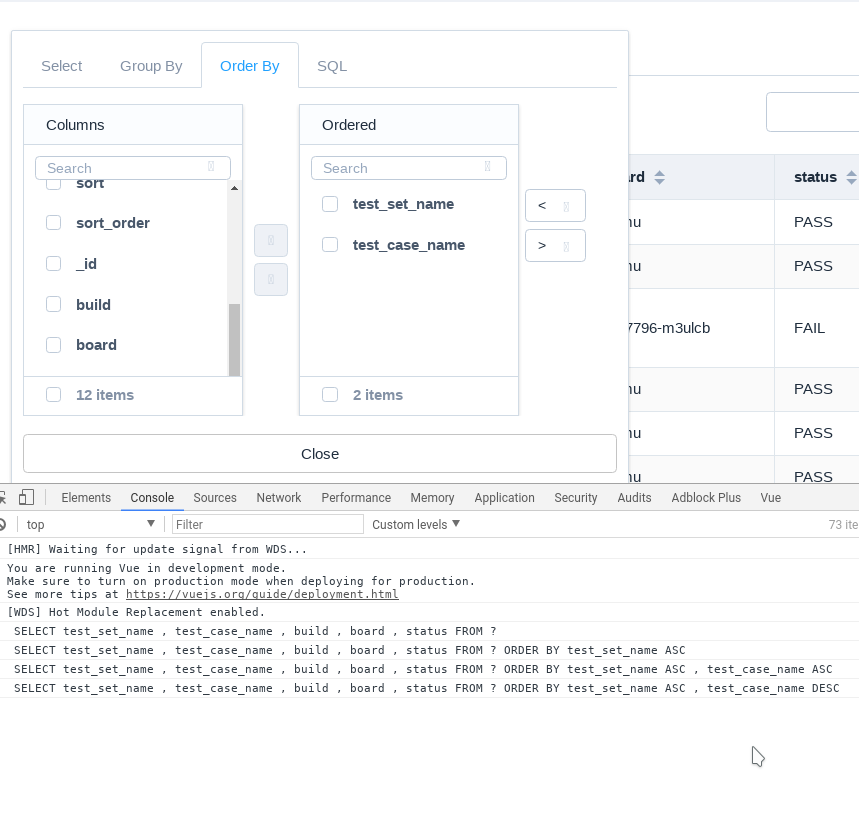The width and height of the screenshot is (859, 813).
Task: Check the test_set_name checkbox in Ordered
Action: [330, 203]
